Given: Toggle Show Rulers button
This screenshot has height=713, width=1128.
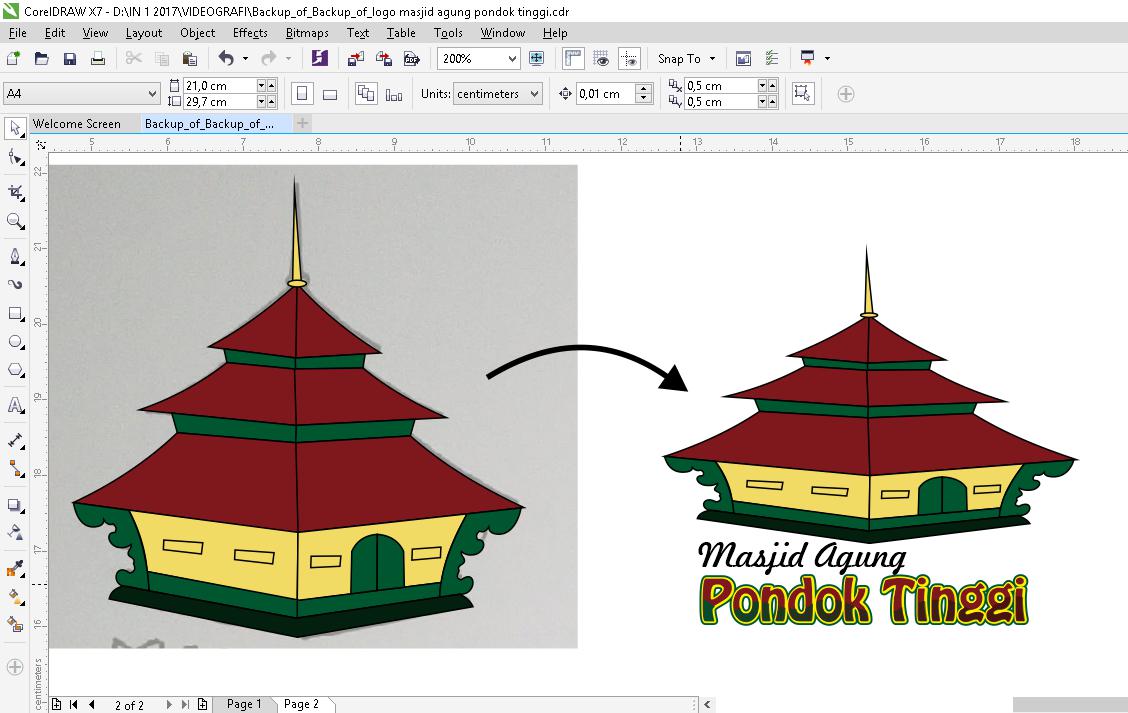Looking at the screenshot, I should tap(573, 58).
